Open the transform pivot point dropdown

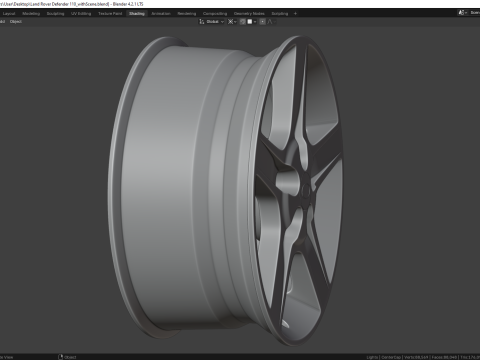232,22
